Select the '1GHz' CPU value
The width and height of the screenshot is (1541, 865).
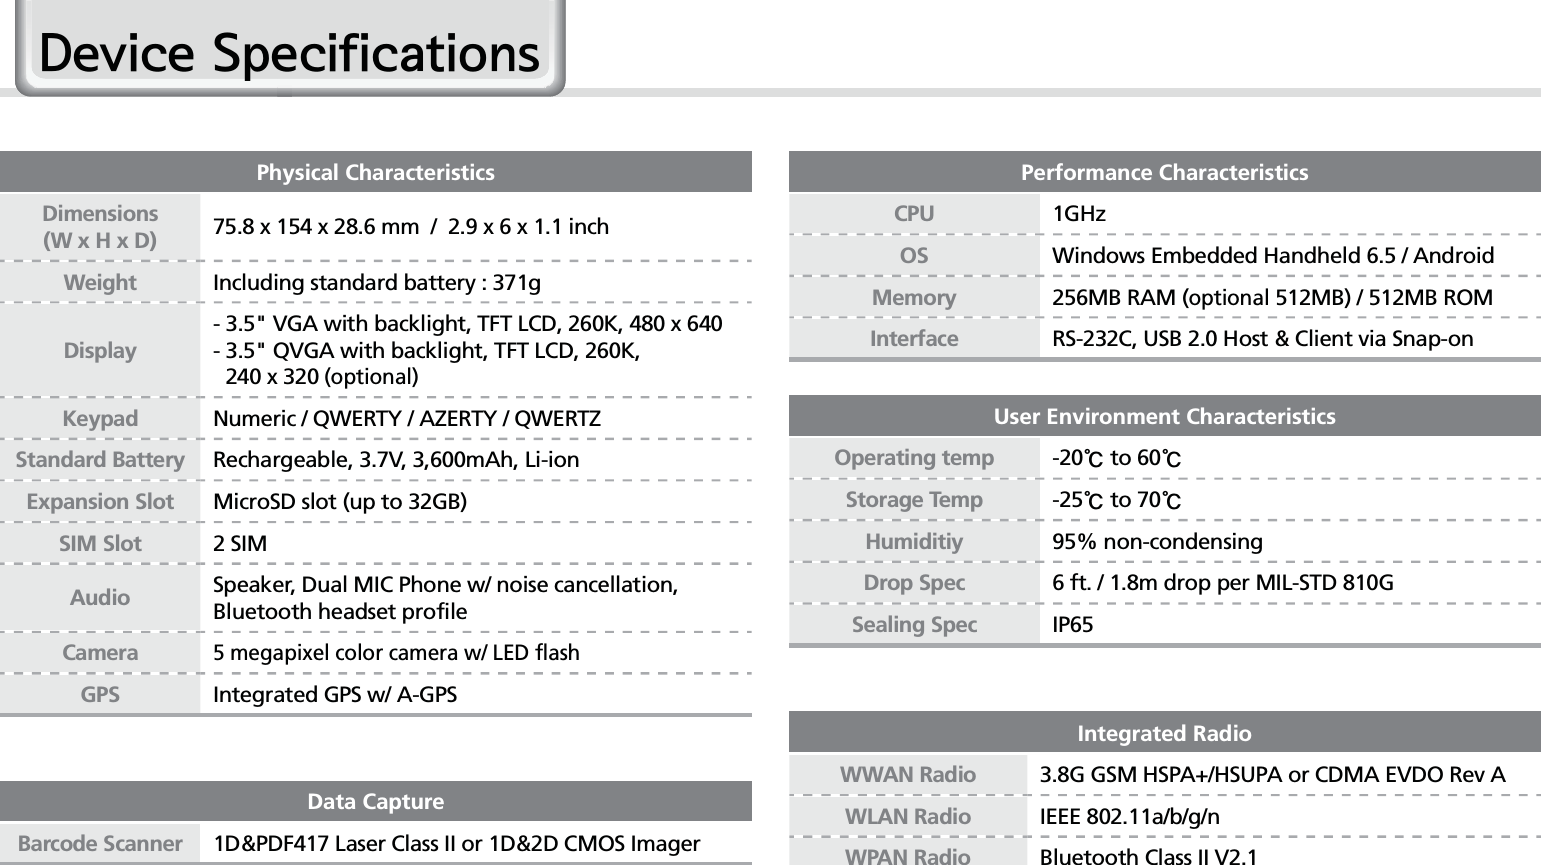(1079, 214)
